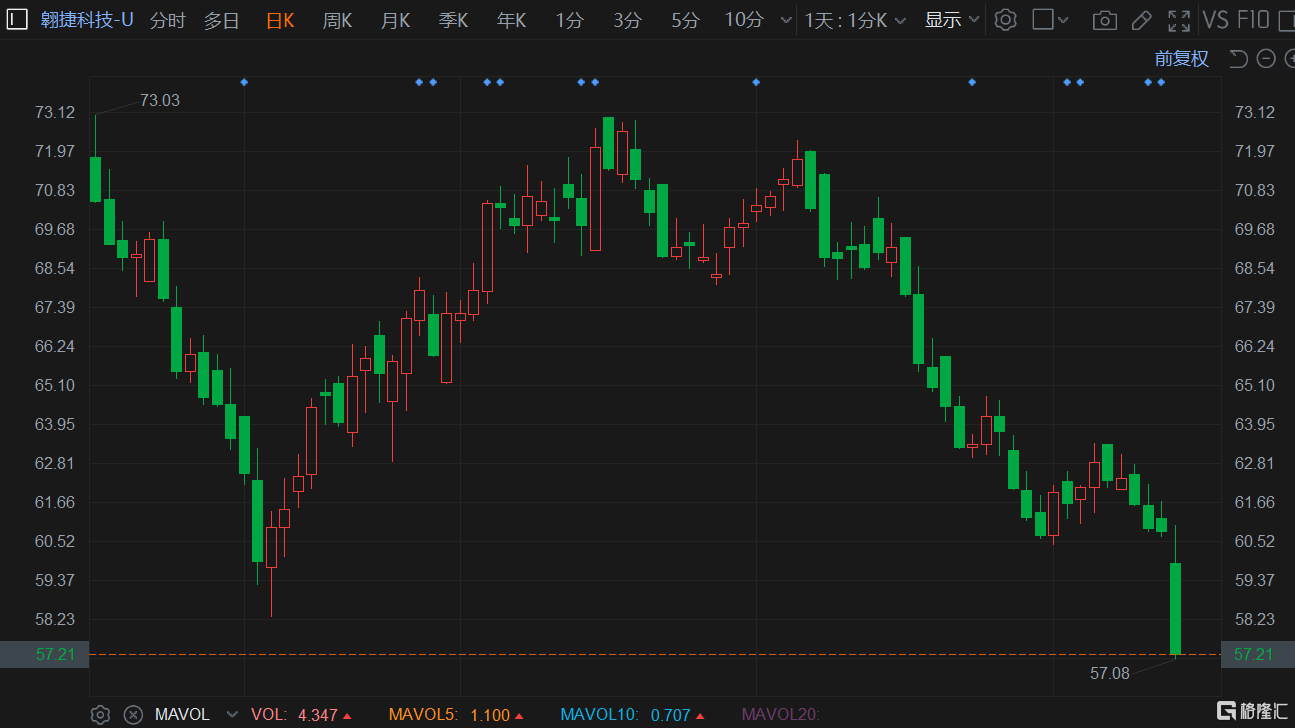The image size is (1295, 728).
Task: Zoom out chart with minus icon
Action: coord(1266,59)
